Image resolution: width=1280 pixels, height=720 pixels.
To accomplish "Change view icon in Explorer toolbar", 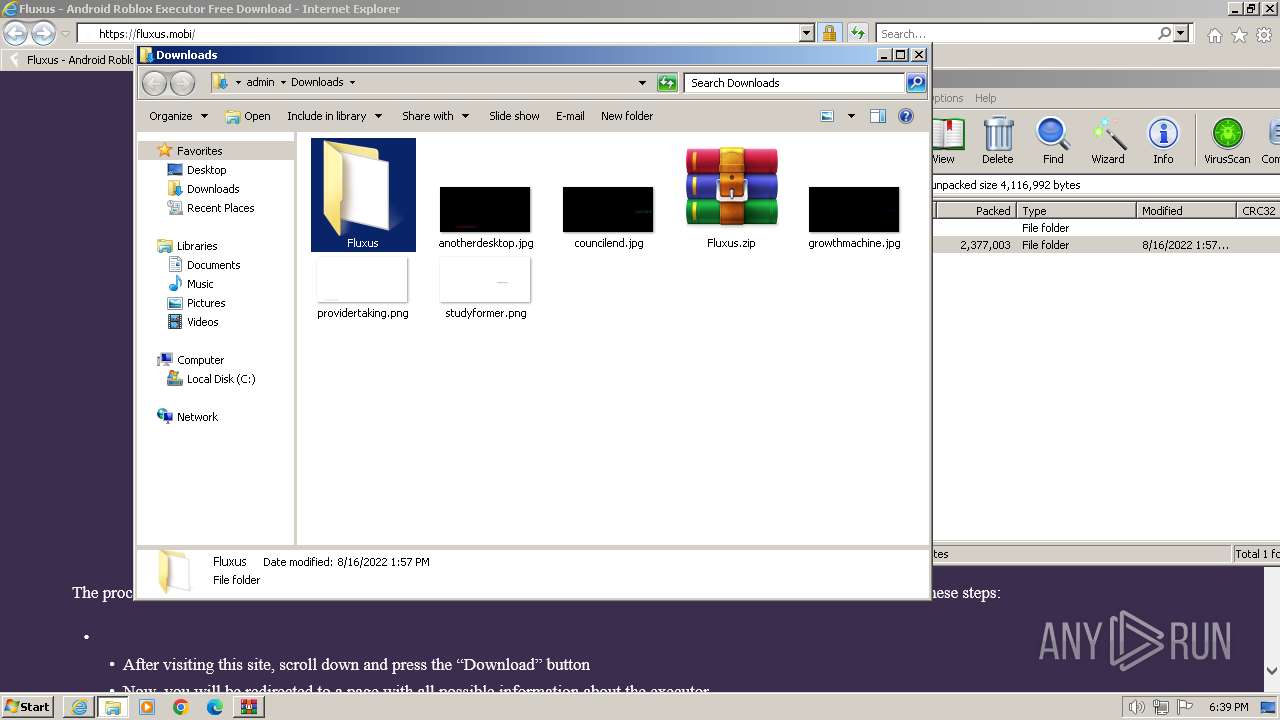I will (827, 116).
